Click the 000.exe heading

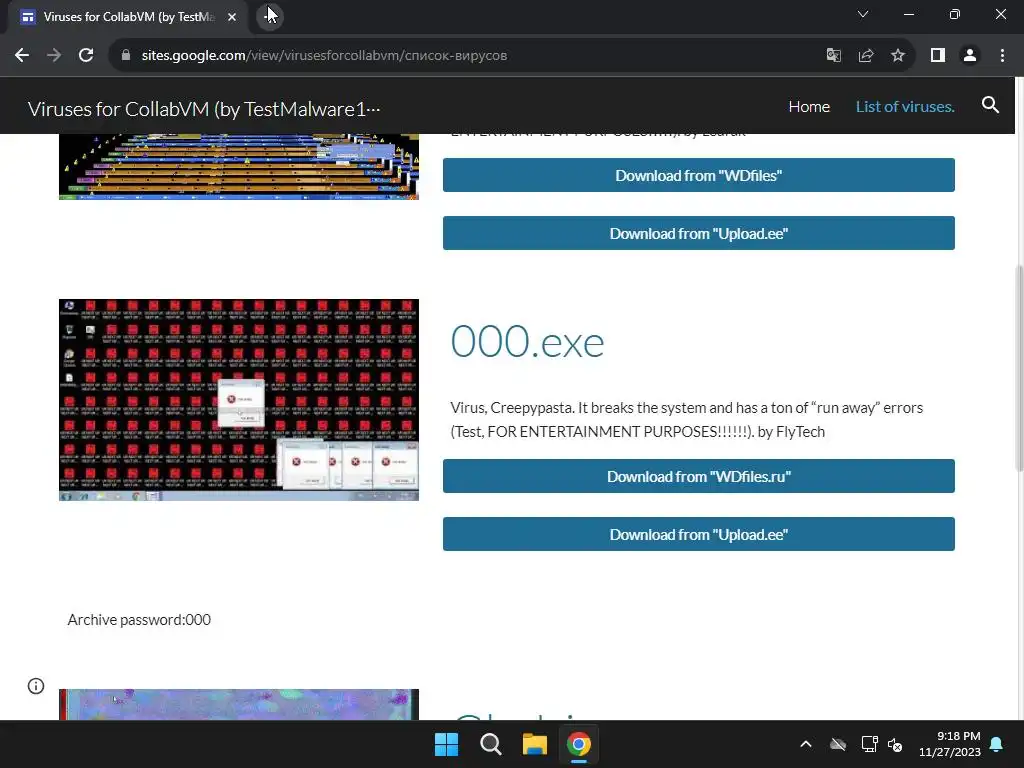[527, 342]
